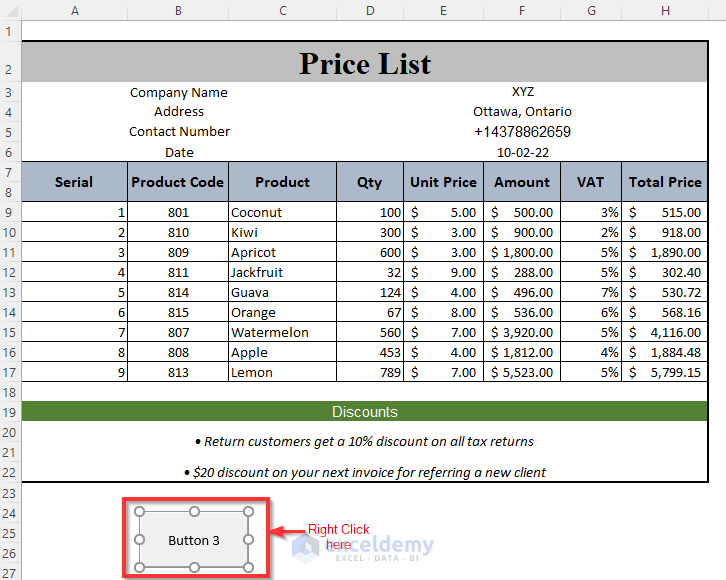
Task: Click the Coconut product cell
Action: tap(282, 212)
